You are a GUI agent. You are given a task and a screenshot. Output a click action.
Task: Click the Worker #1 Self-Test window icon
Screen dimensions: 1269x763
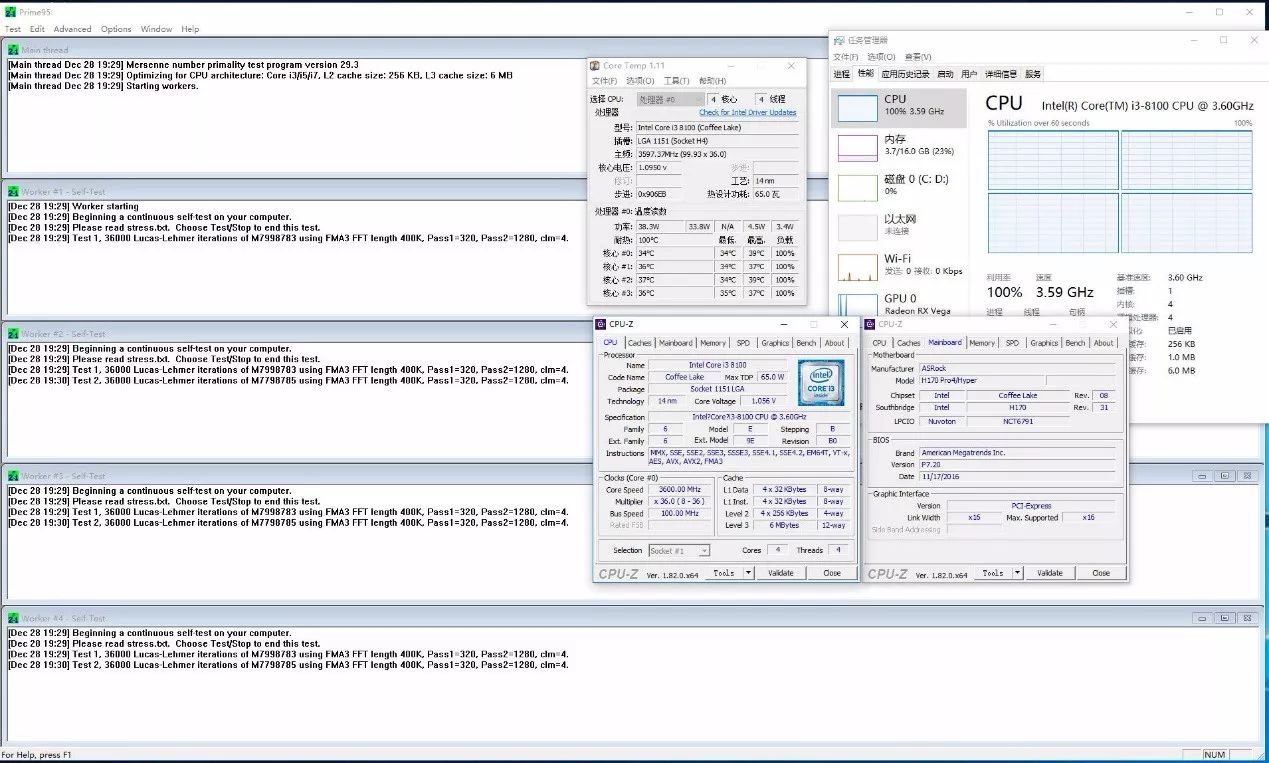pos(13,192)
